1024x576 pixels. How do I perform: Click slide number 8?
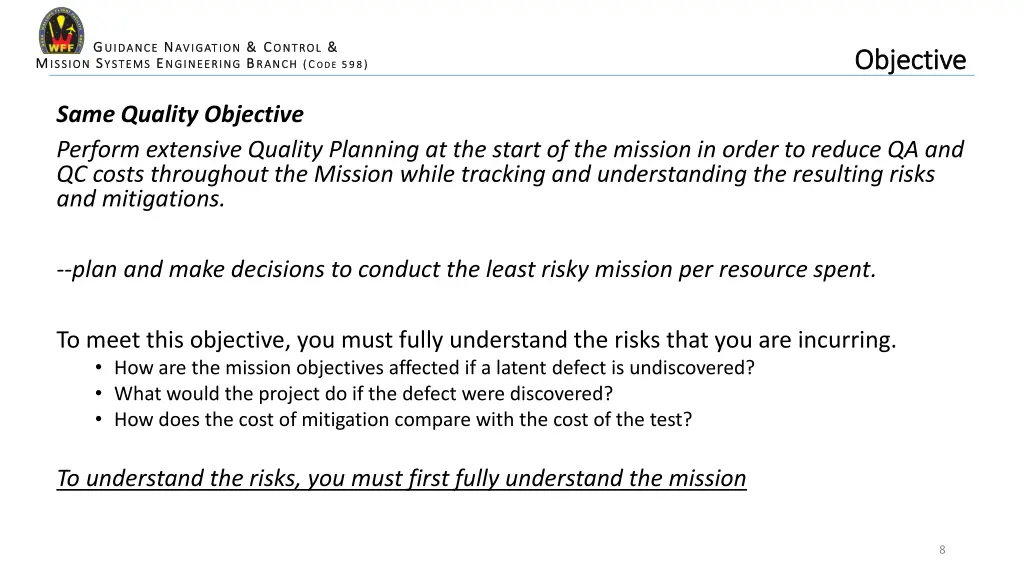click(x=942, y=550)
